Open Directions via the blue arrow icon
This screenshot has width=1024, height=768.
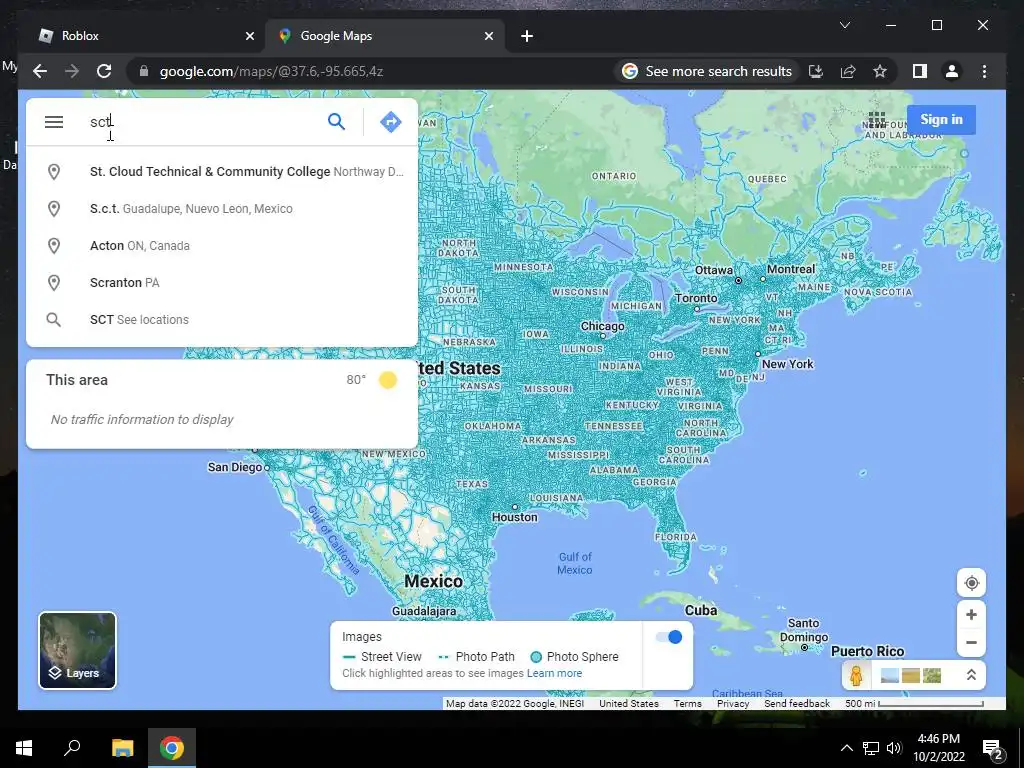(x=391, y=121)
